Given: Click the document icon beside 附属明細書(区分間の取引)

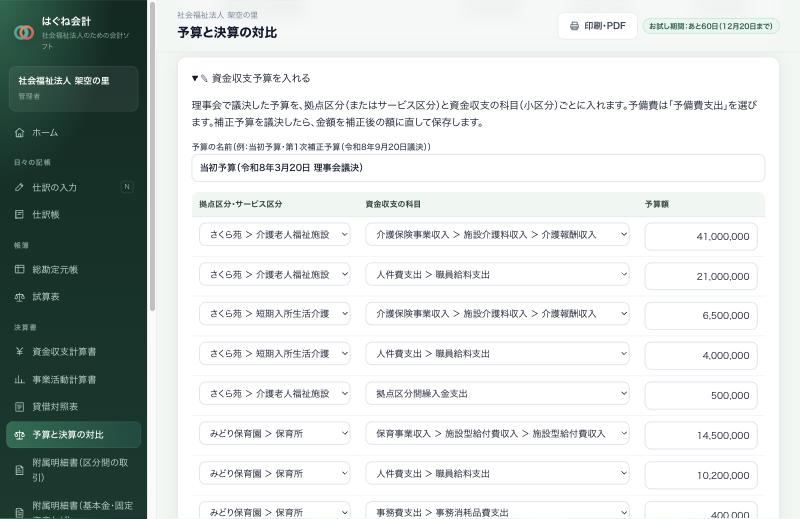Looking at the screenshot, I should pos(19,470).
